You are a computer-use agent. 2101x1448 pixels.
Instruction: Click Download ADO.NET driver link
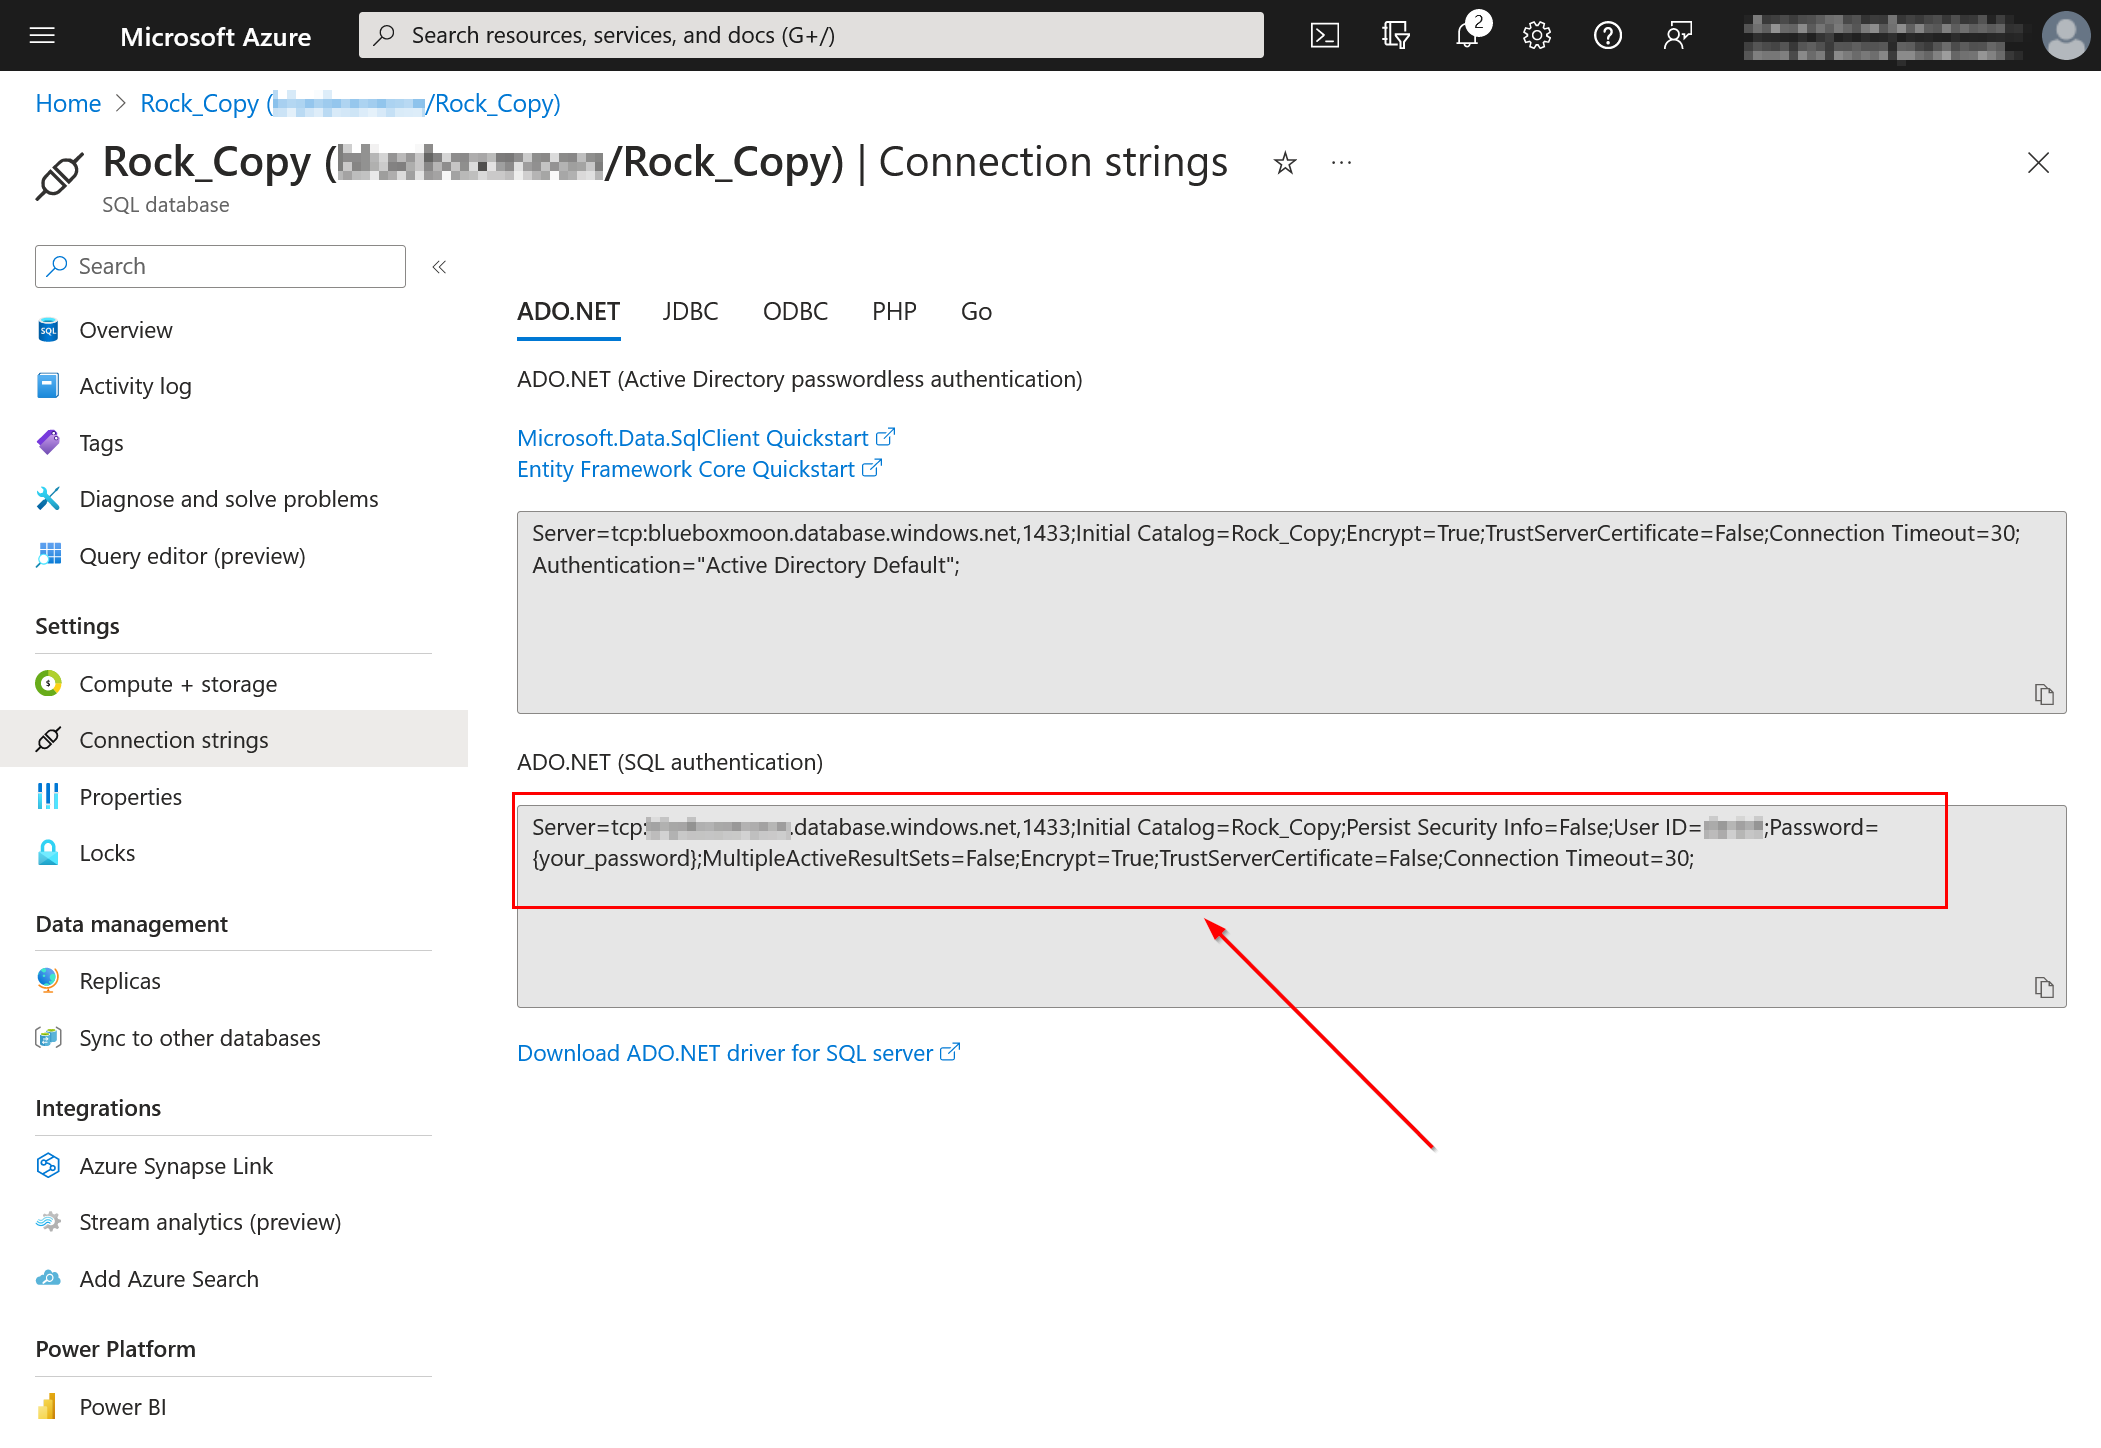725,1053
